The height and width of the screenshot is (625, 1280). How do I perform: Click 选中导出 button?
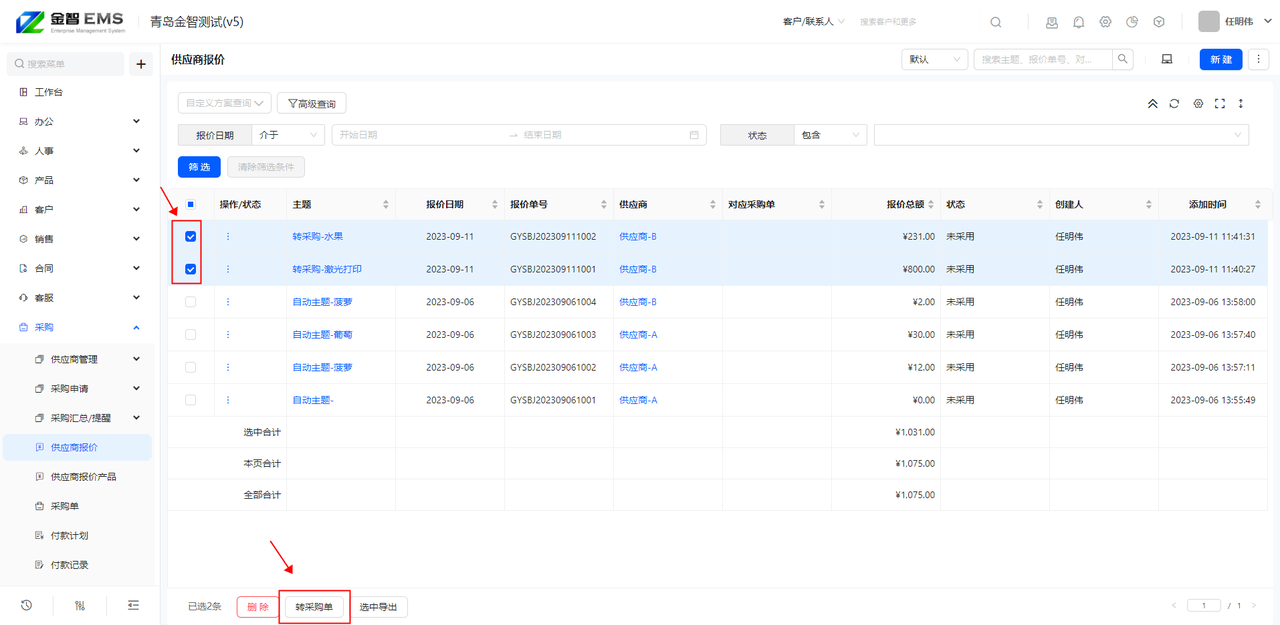378,607
